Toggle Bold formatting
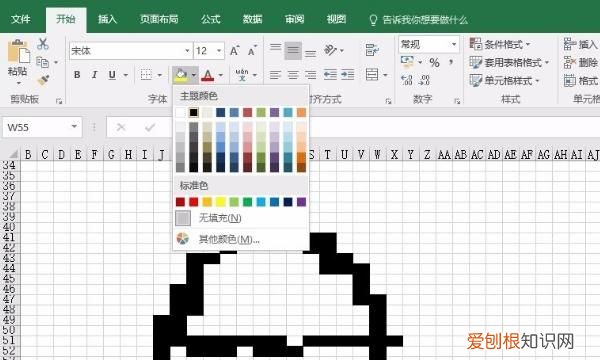This screenshot has width=600, height=360. coord(77,75)
